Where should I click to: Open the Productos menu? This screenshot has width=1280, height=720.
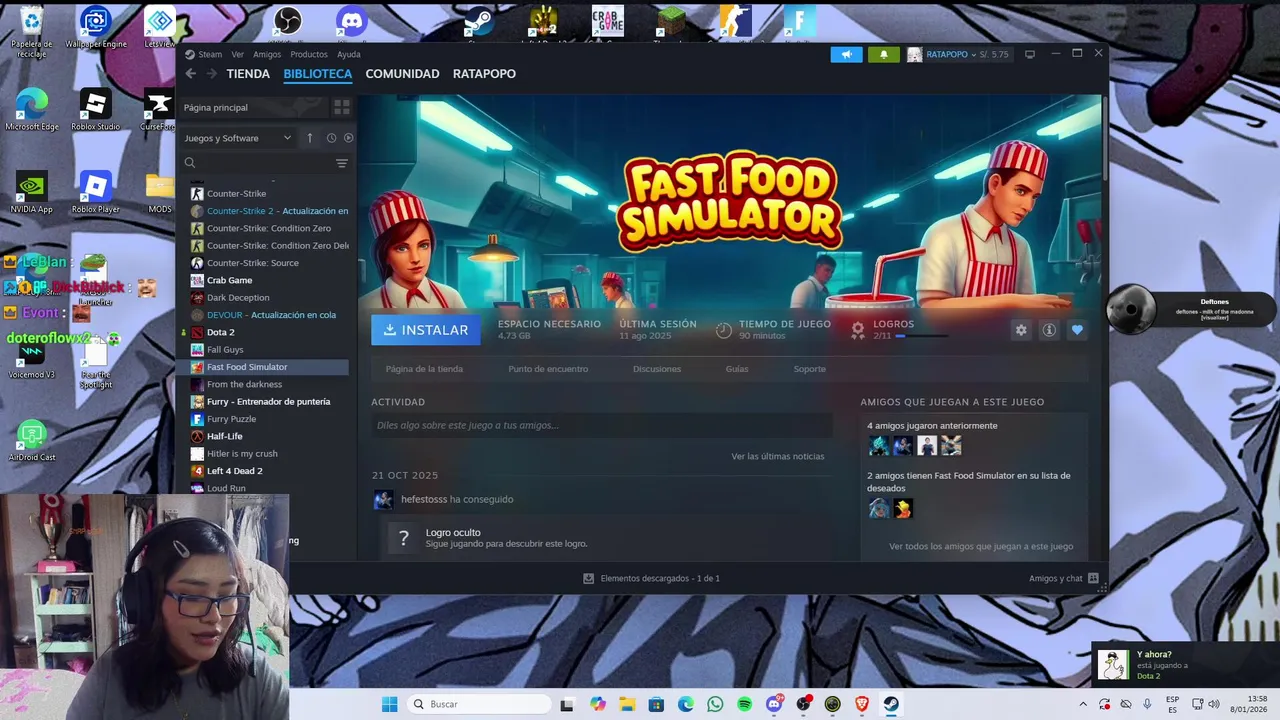[x=309, y=54]
